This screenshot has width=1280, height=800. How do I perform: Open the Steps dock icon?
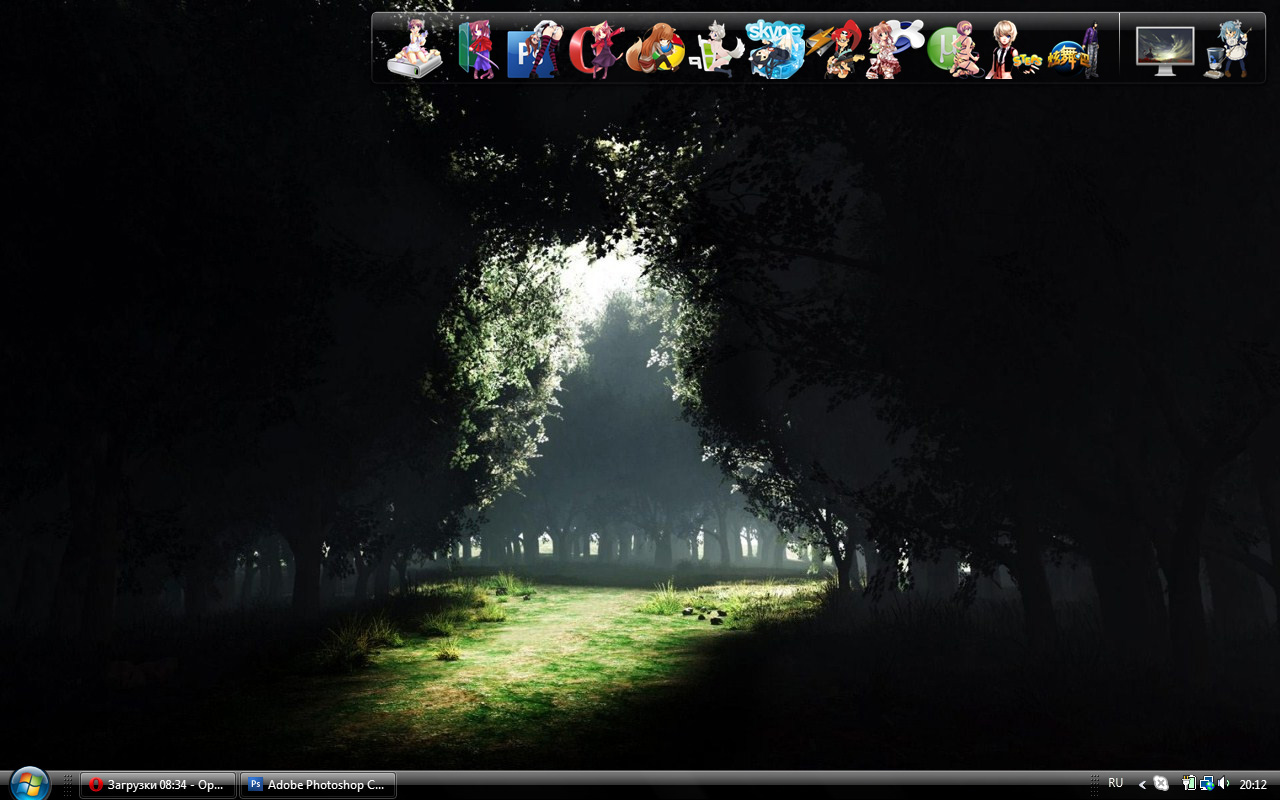click(1012, 49)
